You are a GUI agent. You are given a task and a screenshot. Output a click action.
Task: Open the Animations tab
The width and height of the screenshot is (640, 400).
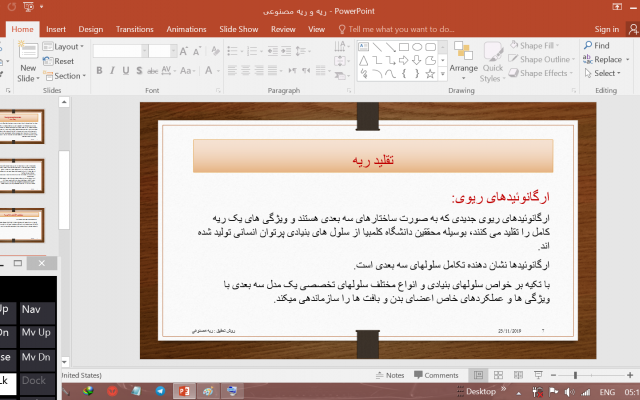pos(186,29)
